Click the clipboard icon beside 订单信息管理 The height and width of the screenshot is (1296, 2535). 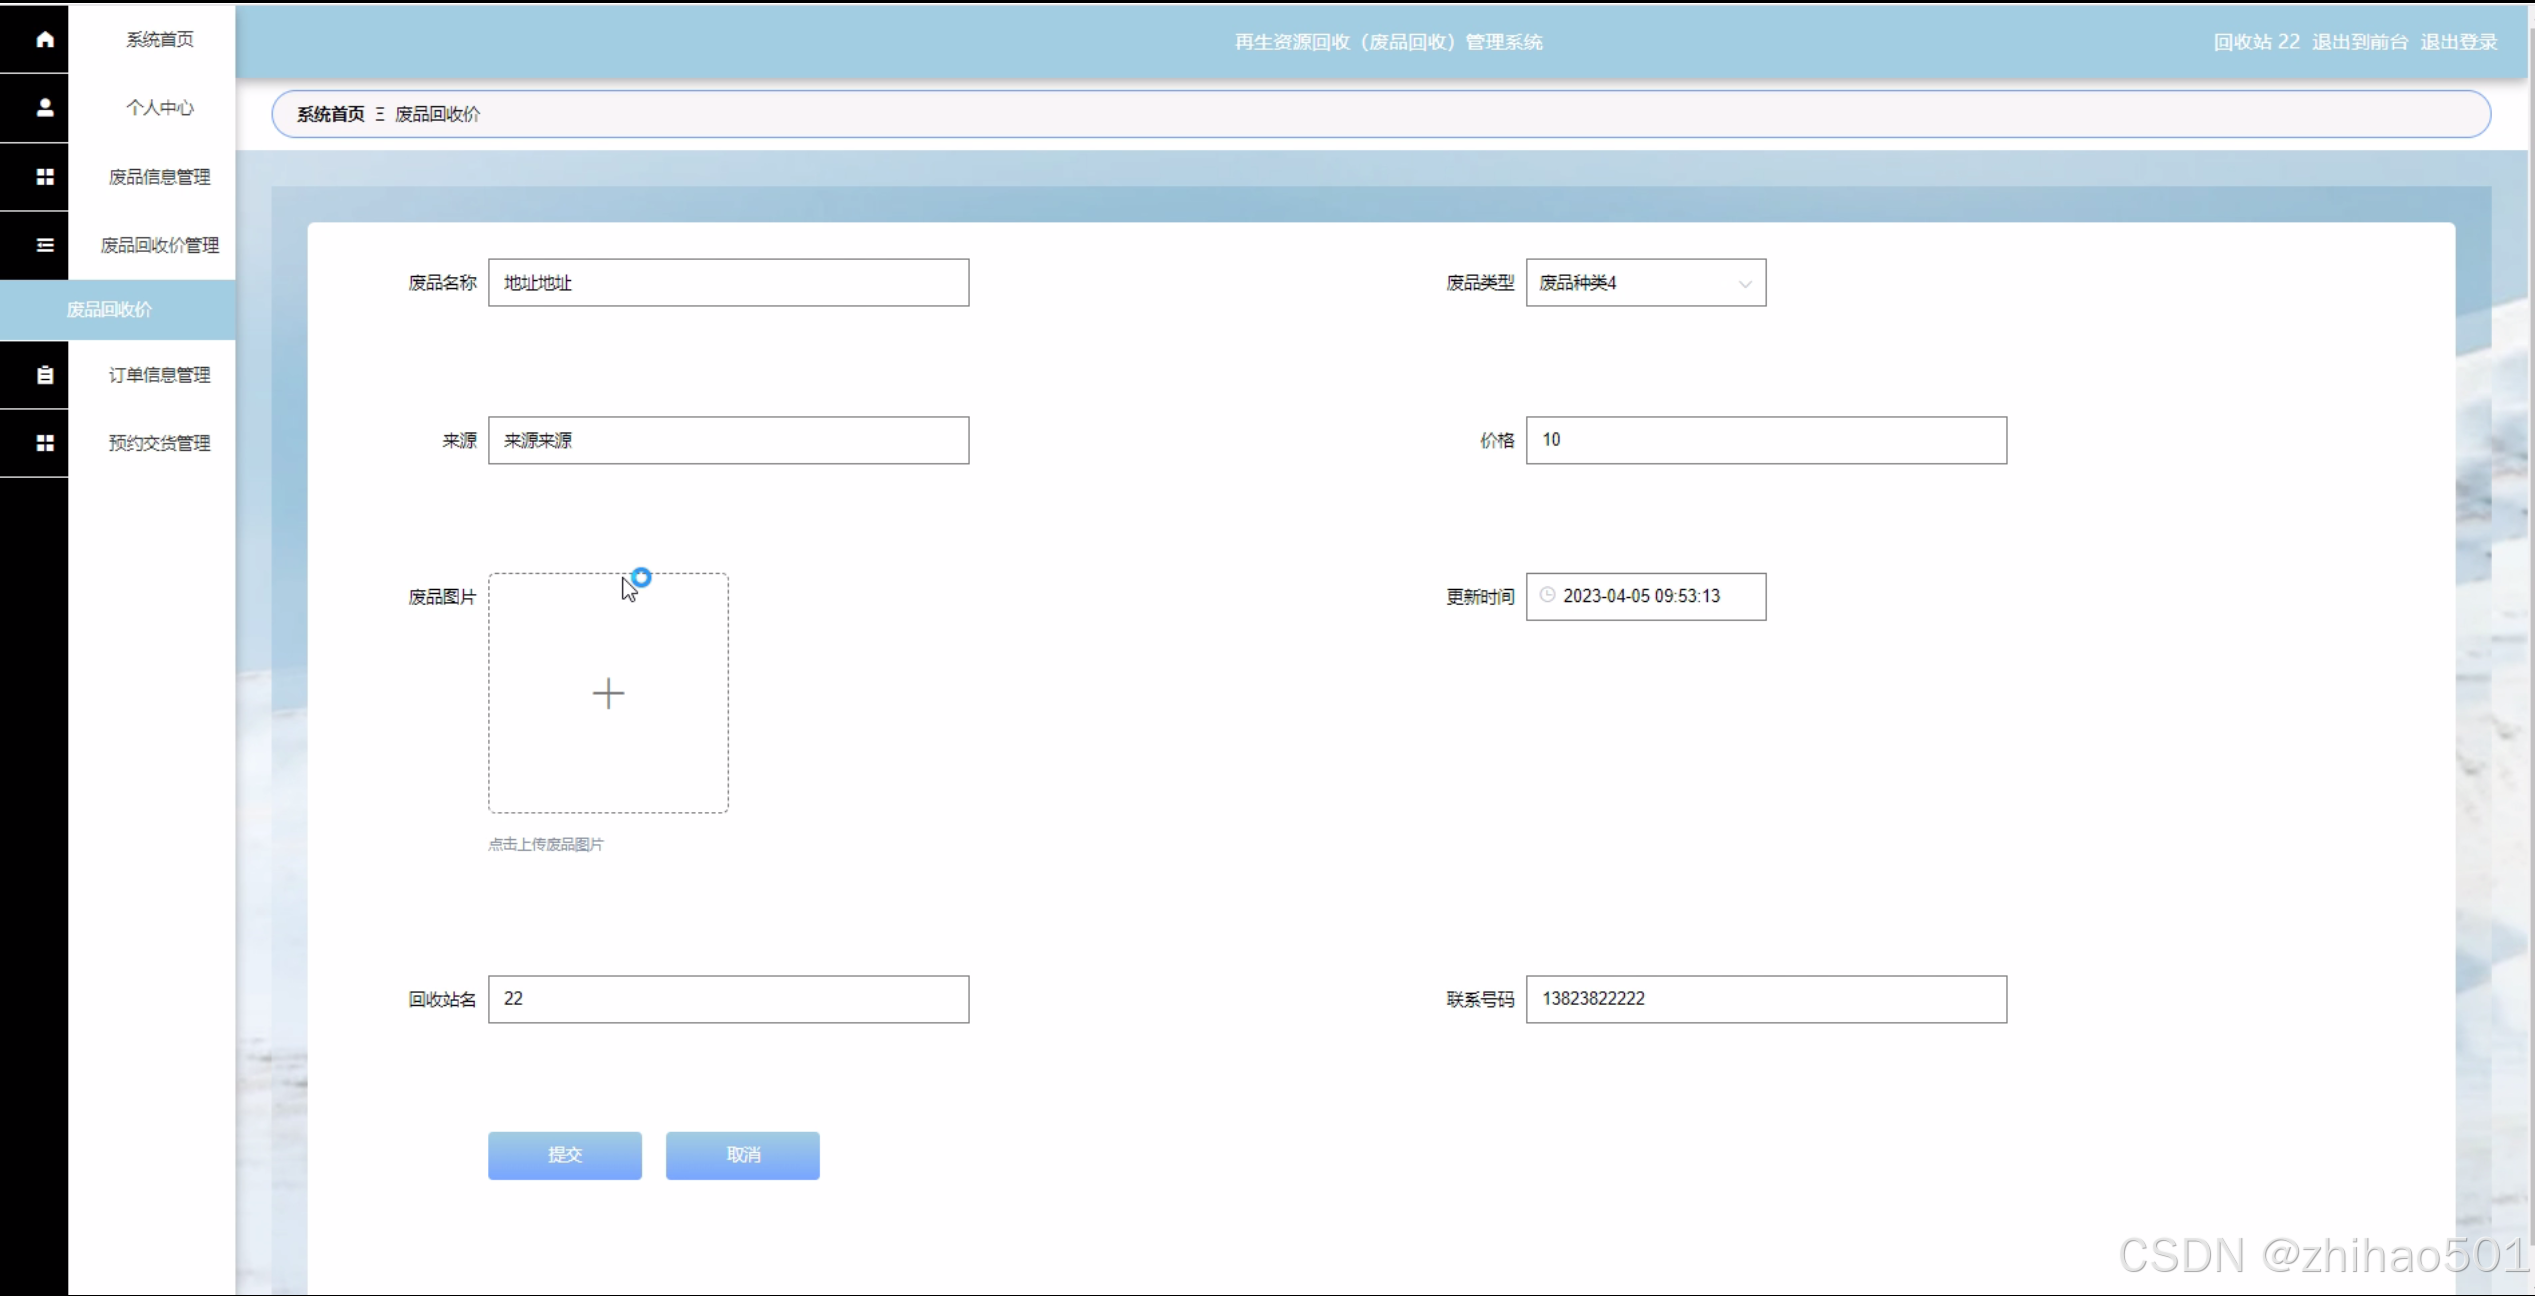click(44, 375)
